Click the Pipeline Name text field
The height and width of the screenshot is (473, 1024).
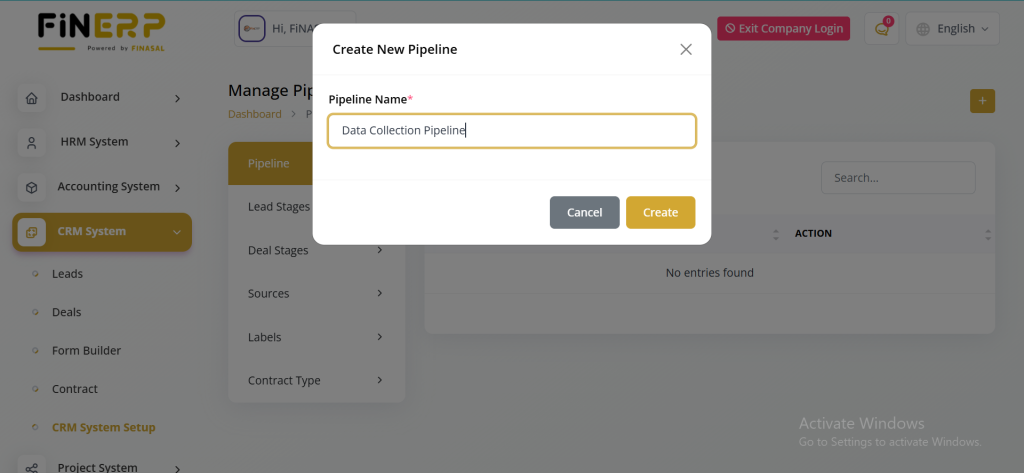pyautogui.click(x=511, y=131)
